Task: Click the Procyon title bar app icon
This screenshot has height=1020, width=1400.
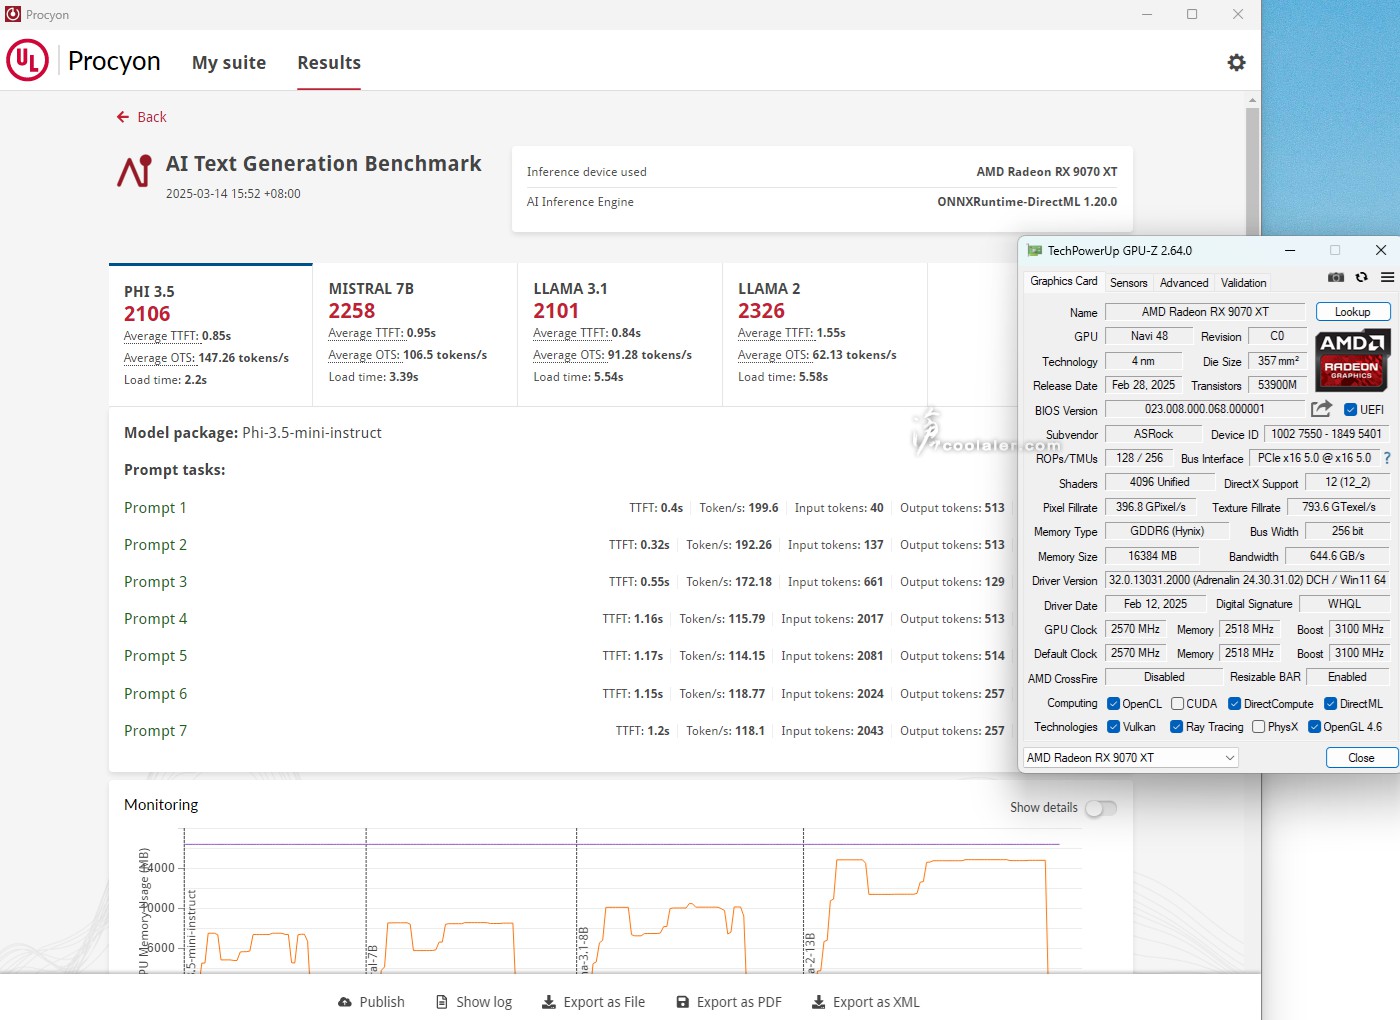Action: point(13,14)
